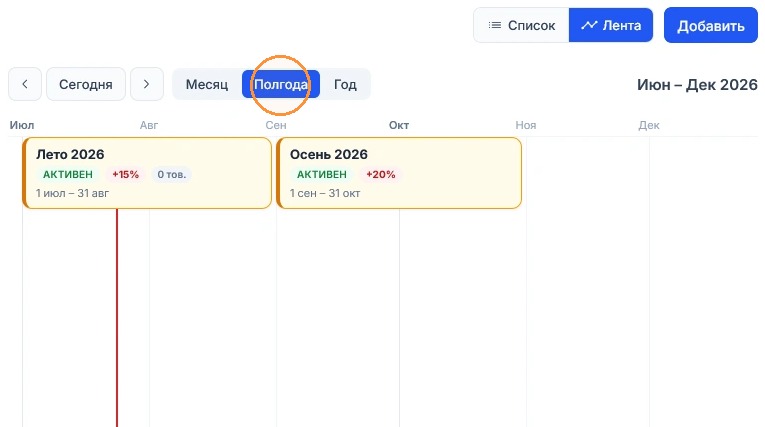Viewport: 765px width, 427px height.
Task: Select the Месяц range tab
Action: click(207, 84)
